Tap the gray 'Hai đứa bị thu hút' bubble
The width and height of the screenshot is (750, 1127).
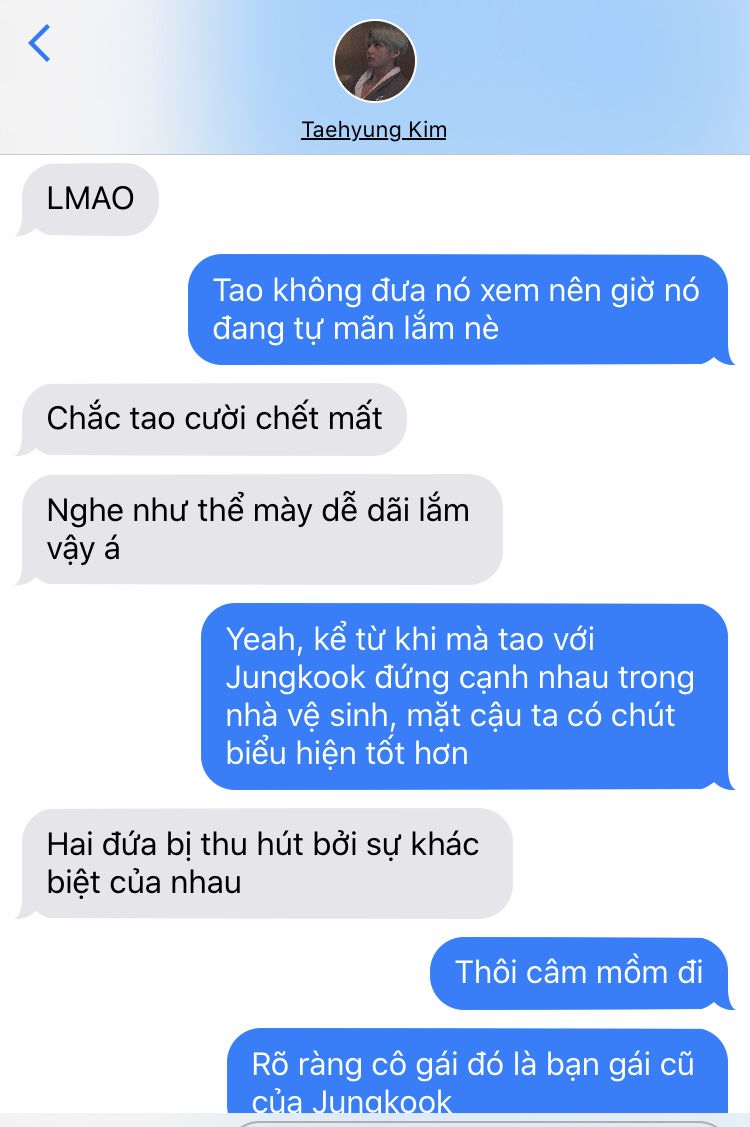(265, 863)
